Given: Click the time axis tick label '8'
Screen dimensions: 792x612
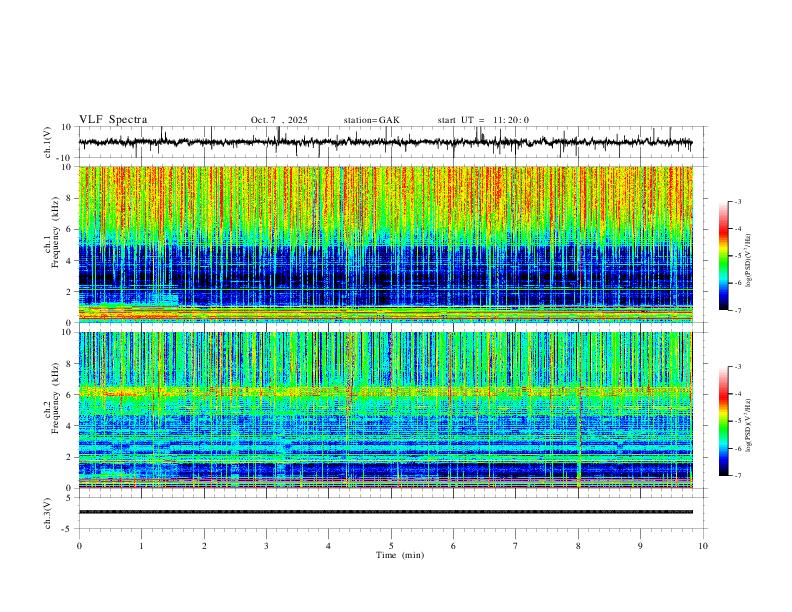Looking at the screenshot, I should [x=578, y=546].
